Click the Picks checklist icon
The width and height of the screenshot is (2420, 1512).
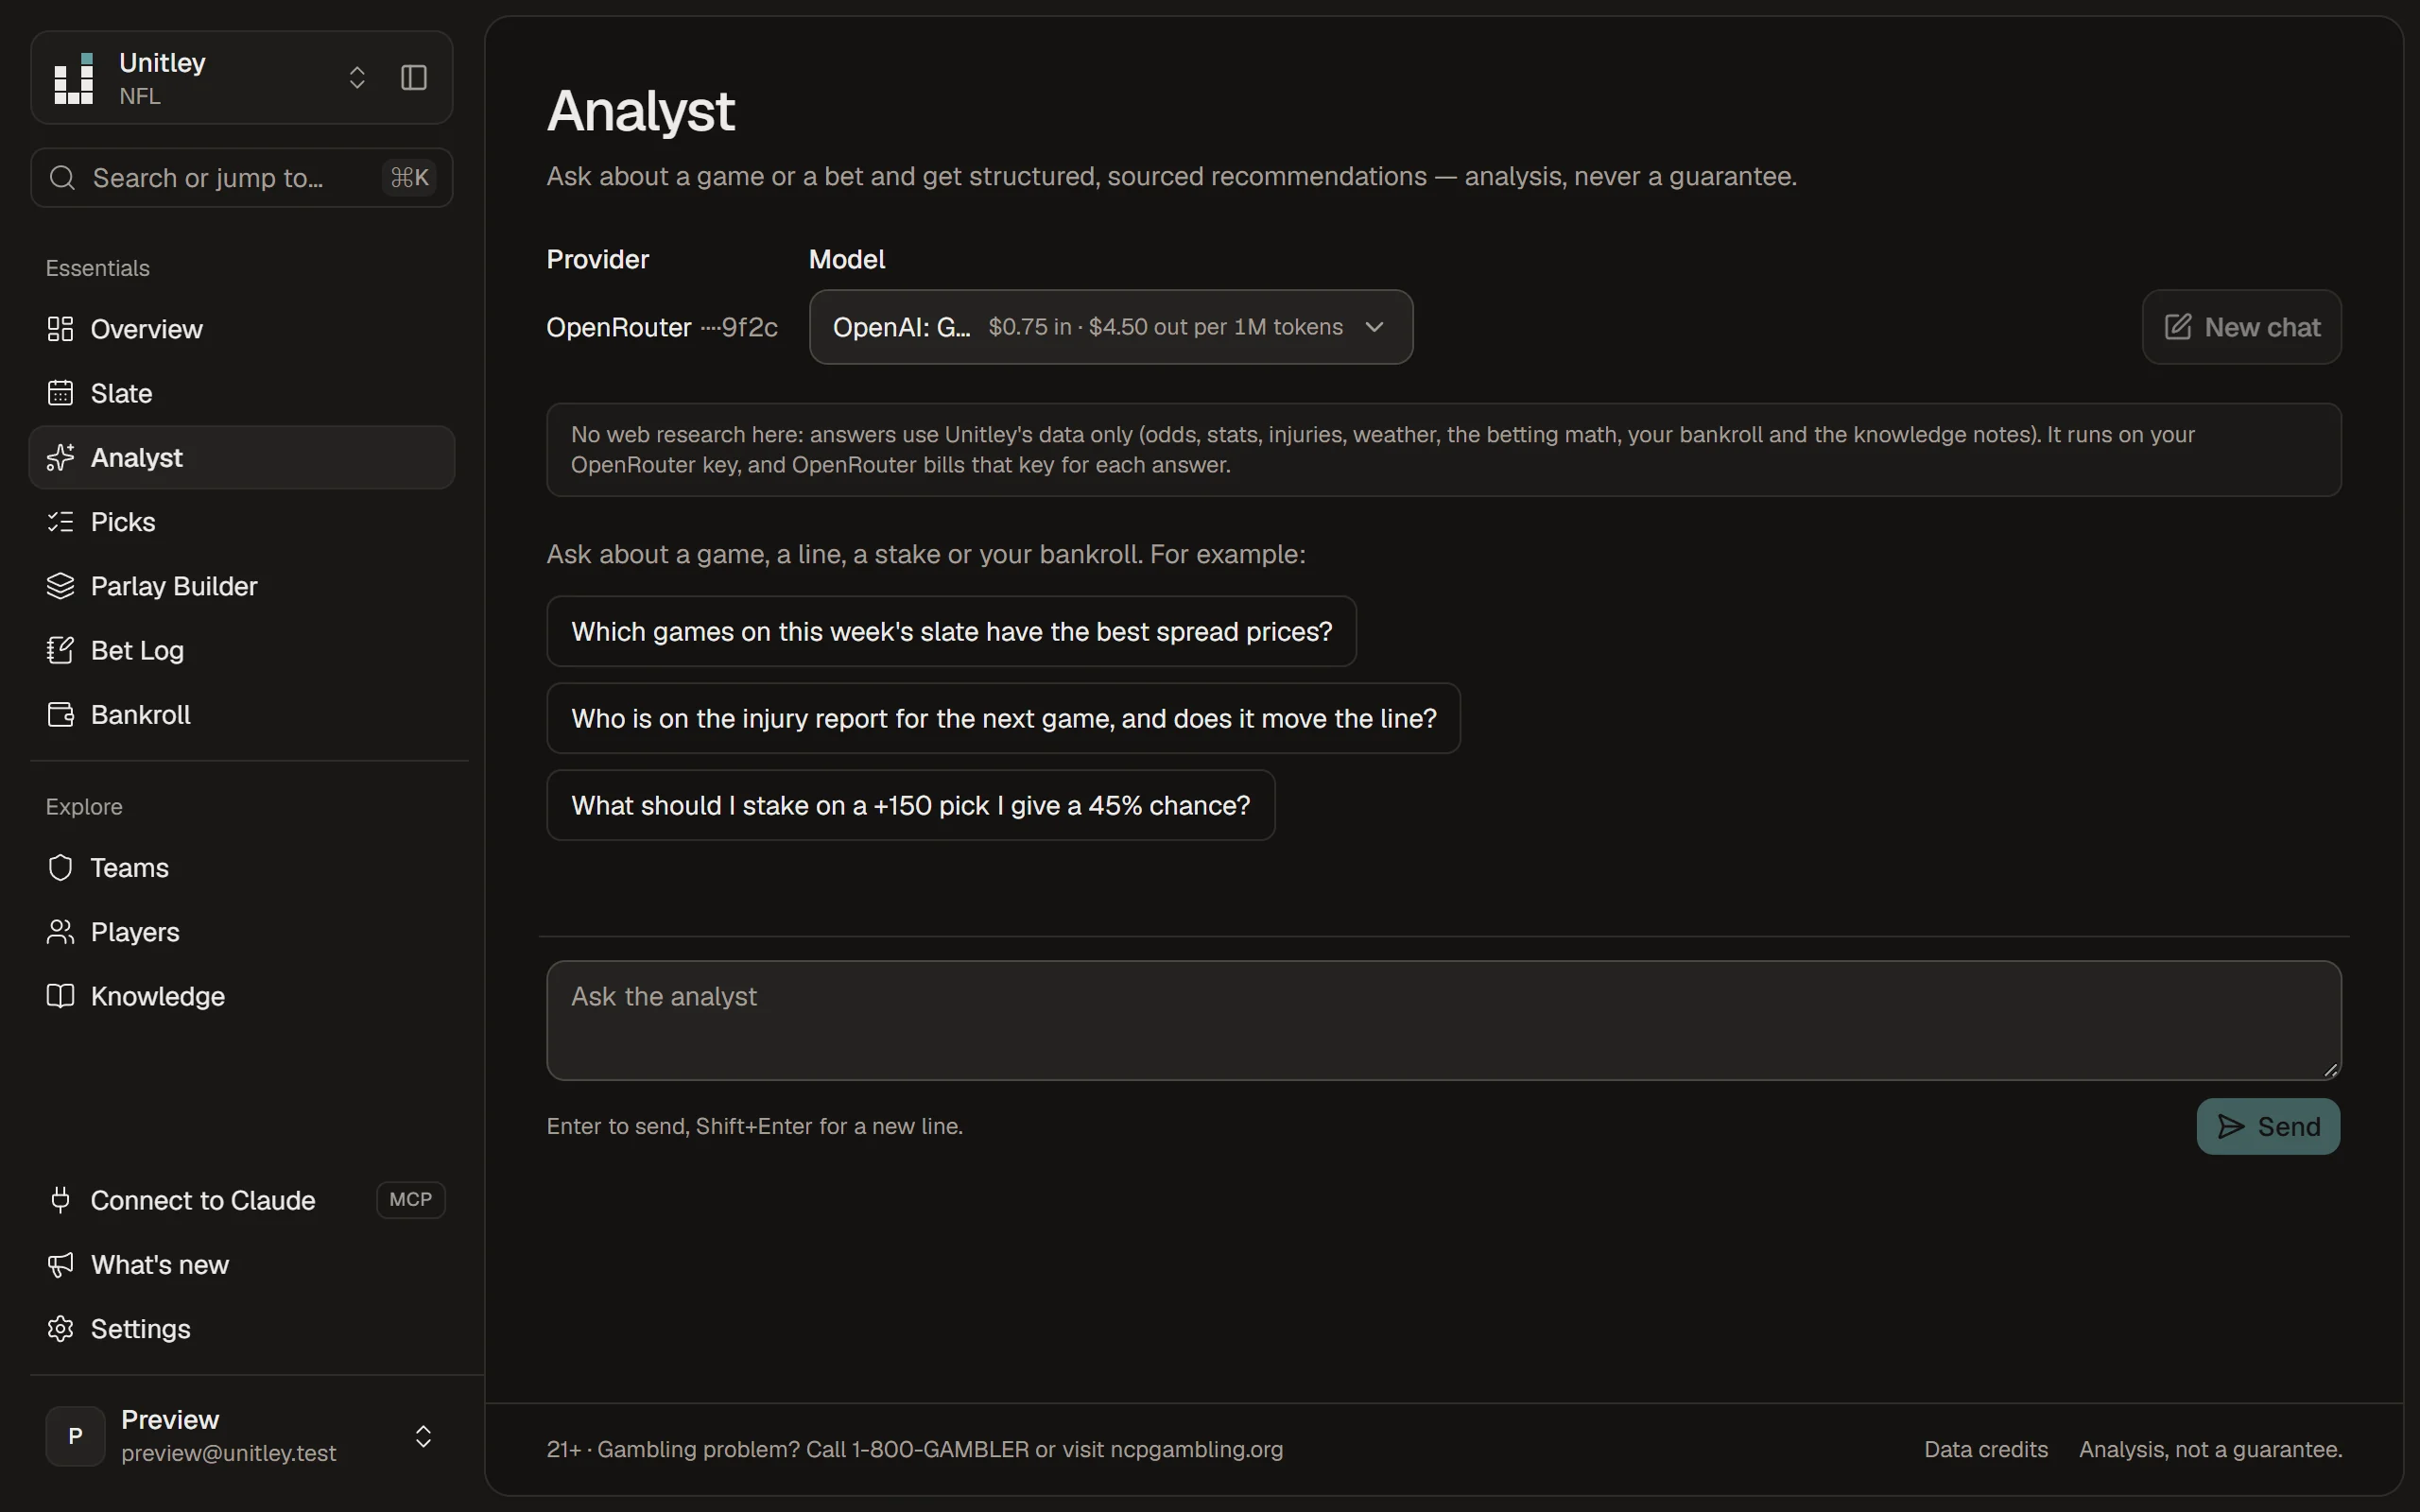point(60,521)
